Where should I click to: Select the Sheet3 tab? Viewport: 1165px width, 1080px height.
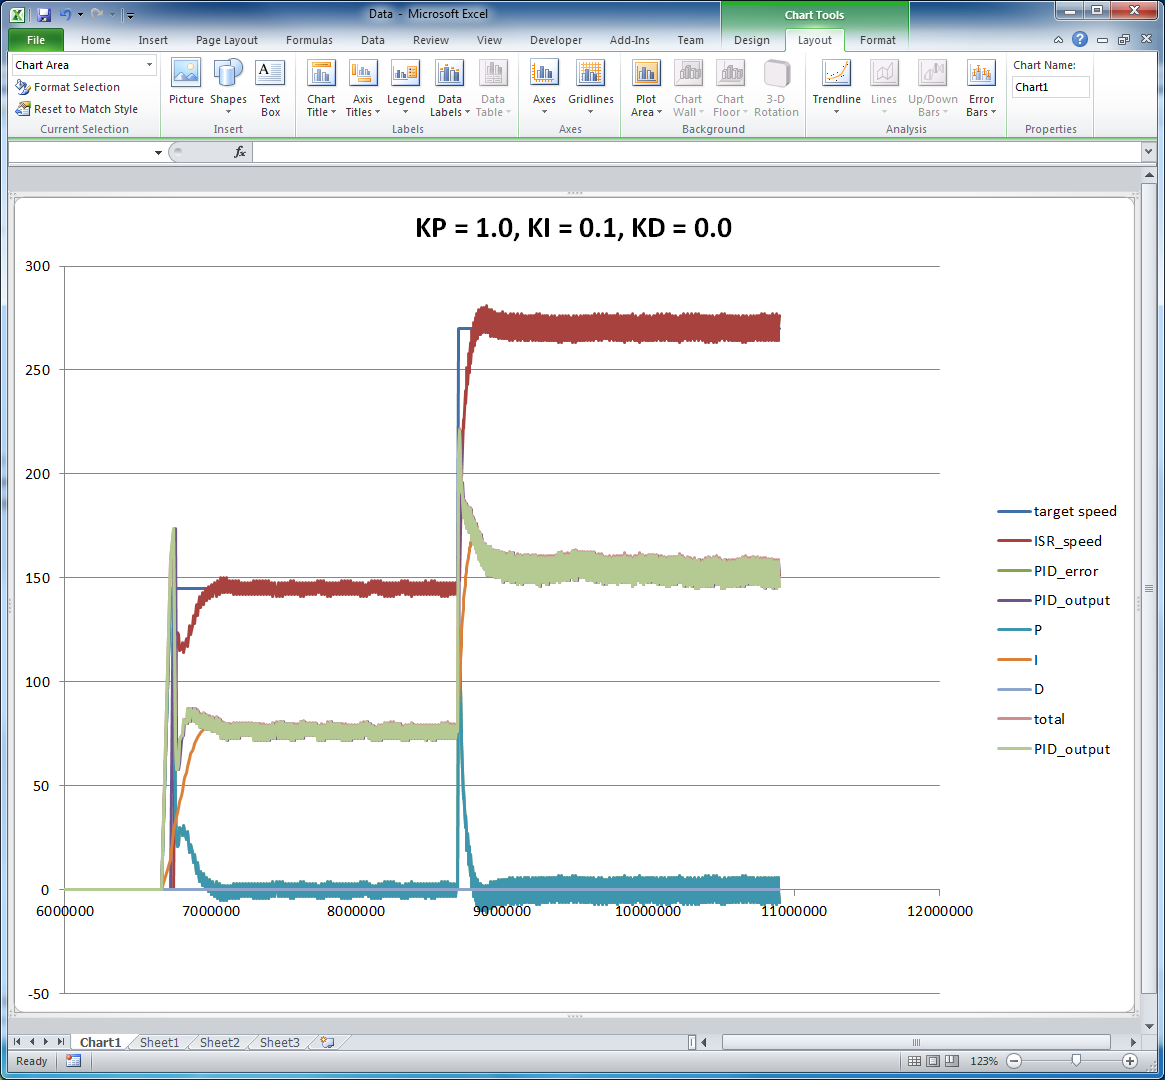pyautogui.click(x=279, y=1042)
